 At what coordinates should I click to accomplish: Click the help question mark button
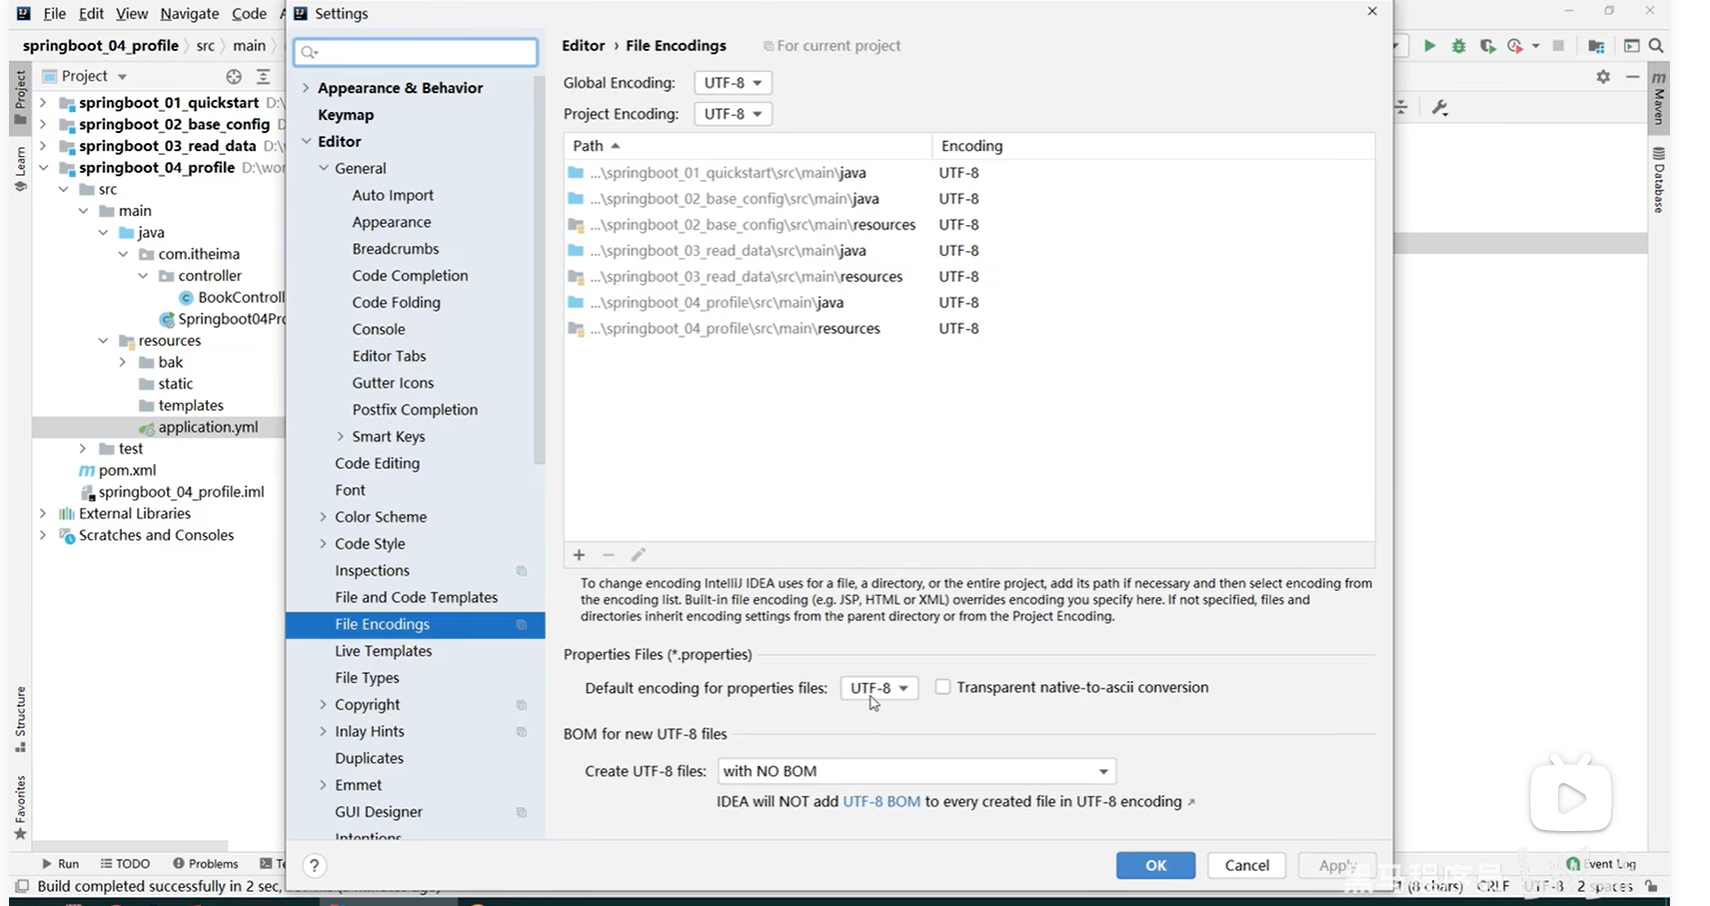[314, 866]
